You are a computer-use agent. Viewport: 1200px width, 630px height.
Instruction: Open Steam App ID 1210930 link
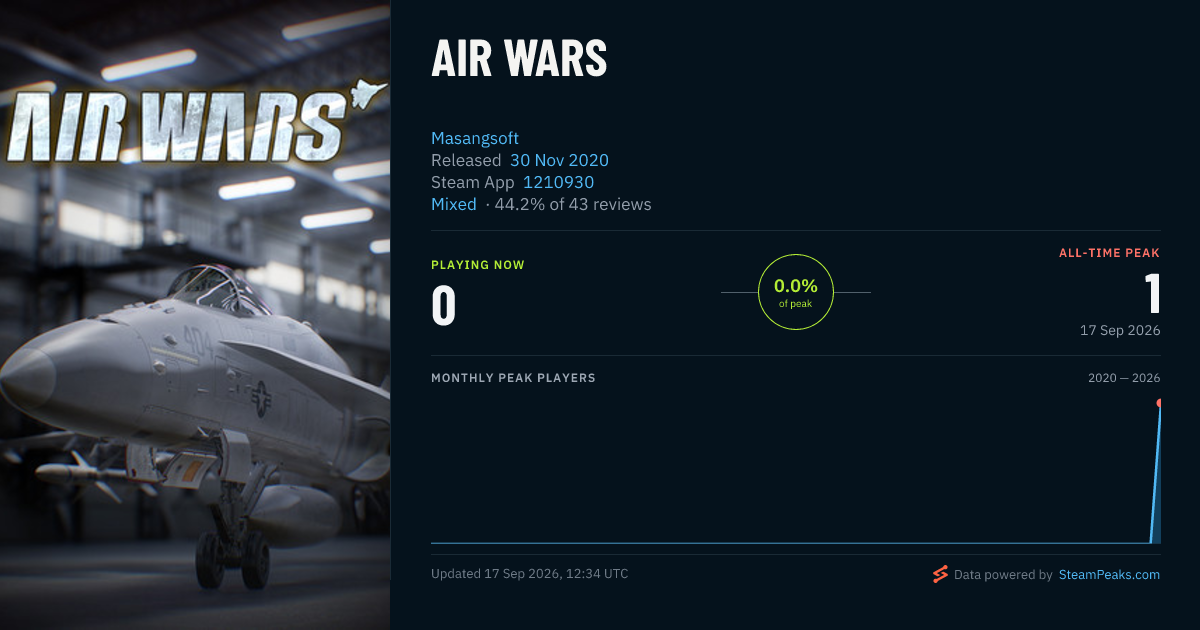pos(558,182)
